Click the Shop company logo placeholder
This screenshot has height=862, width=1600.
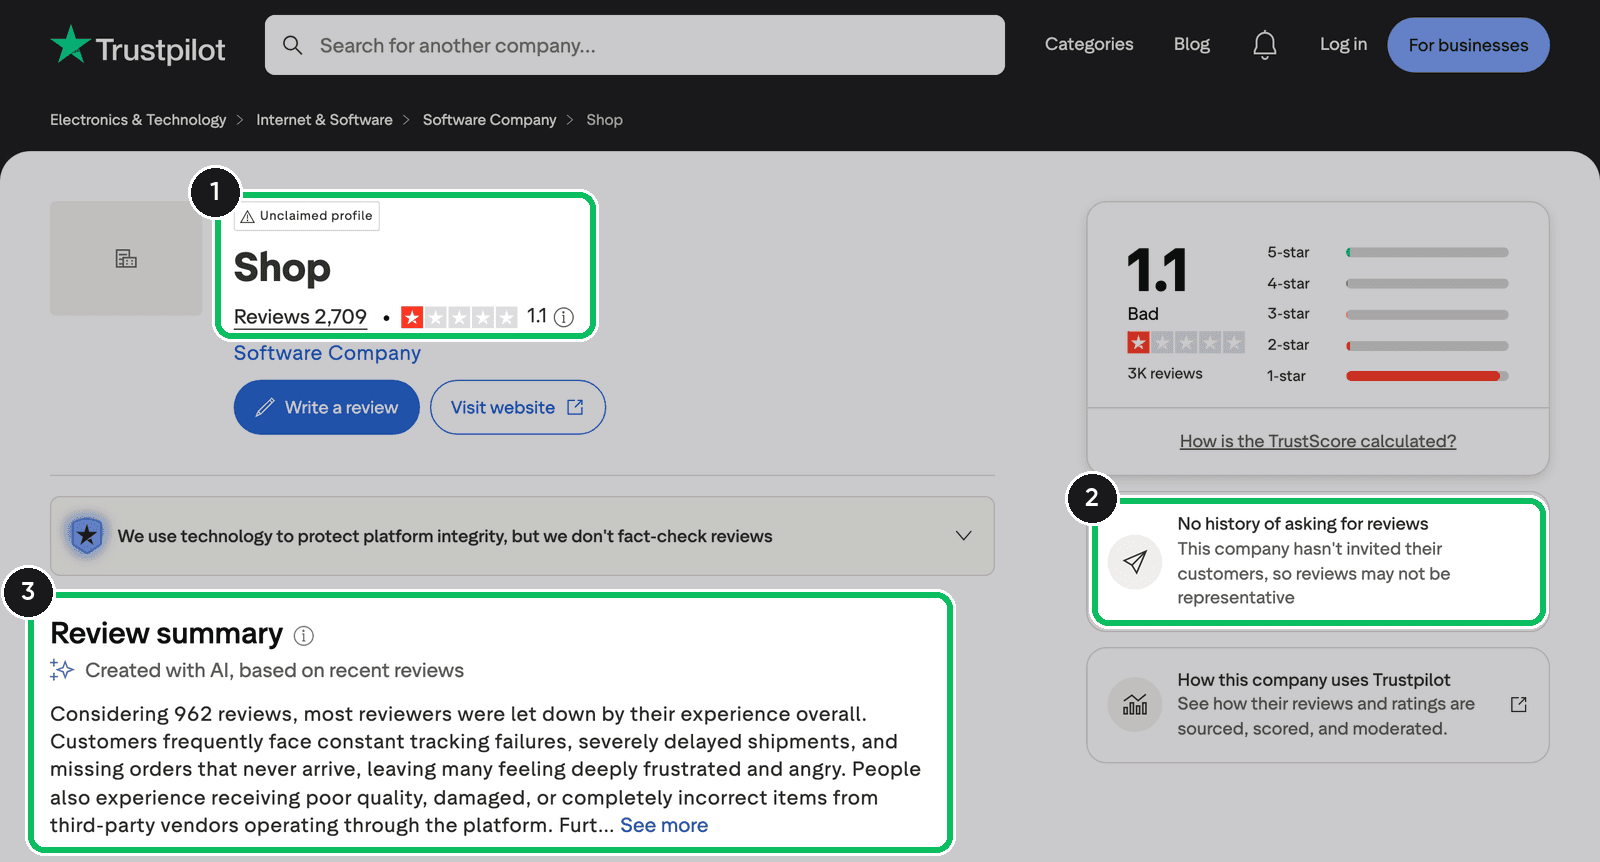pos(126,258)
